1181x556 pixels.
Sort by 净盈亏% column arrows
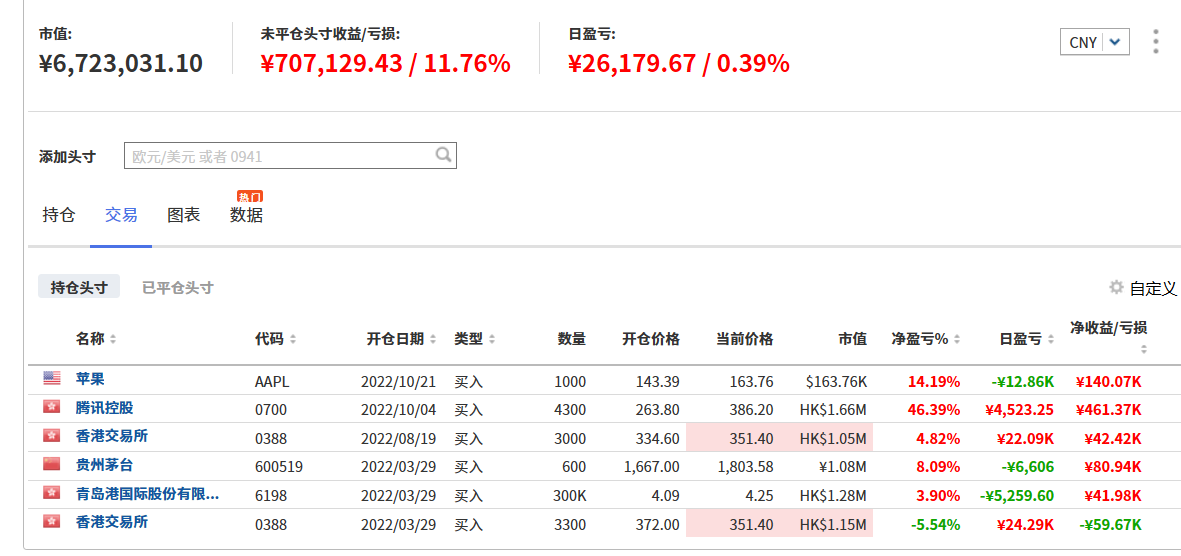(957, 340)
